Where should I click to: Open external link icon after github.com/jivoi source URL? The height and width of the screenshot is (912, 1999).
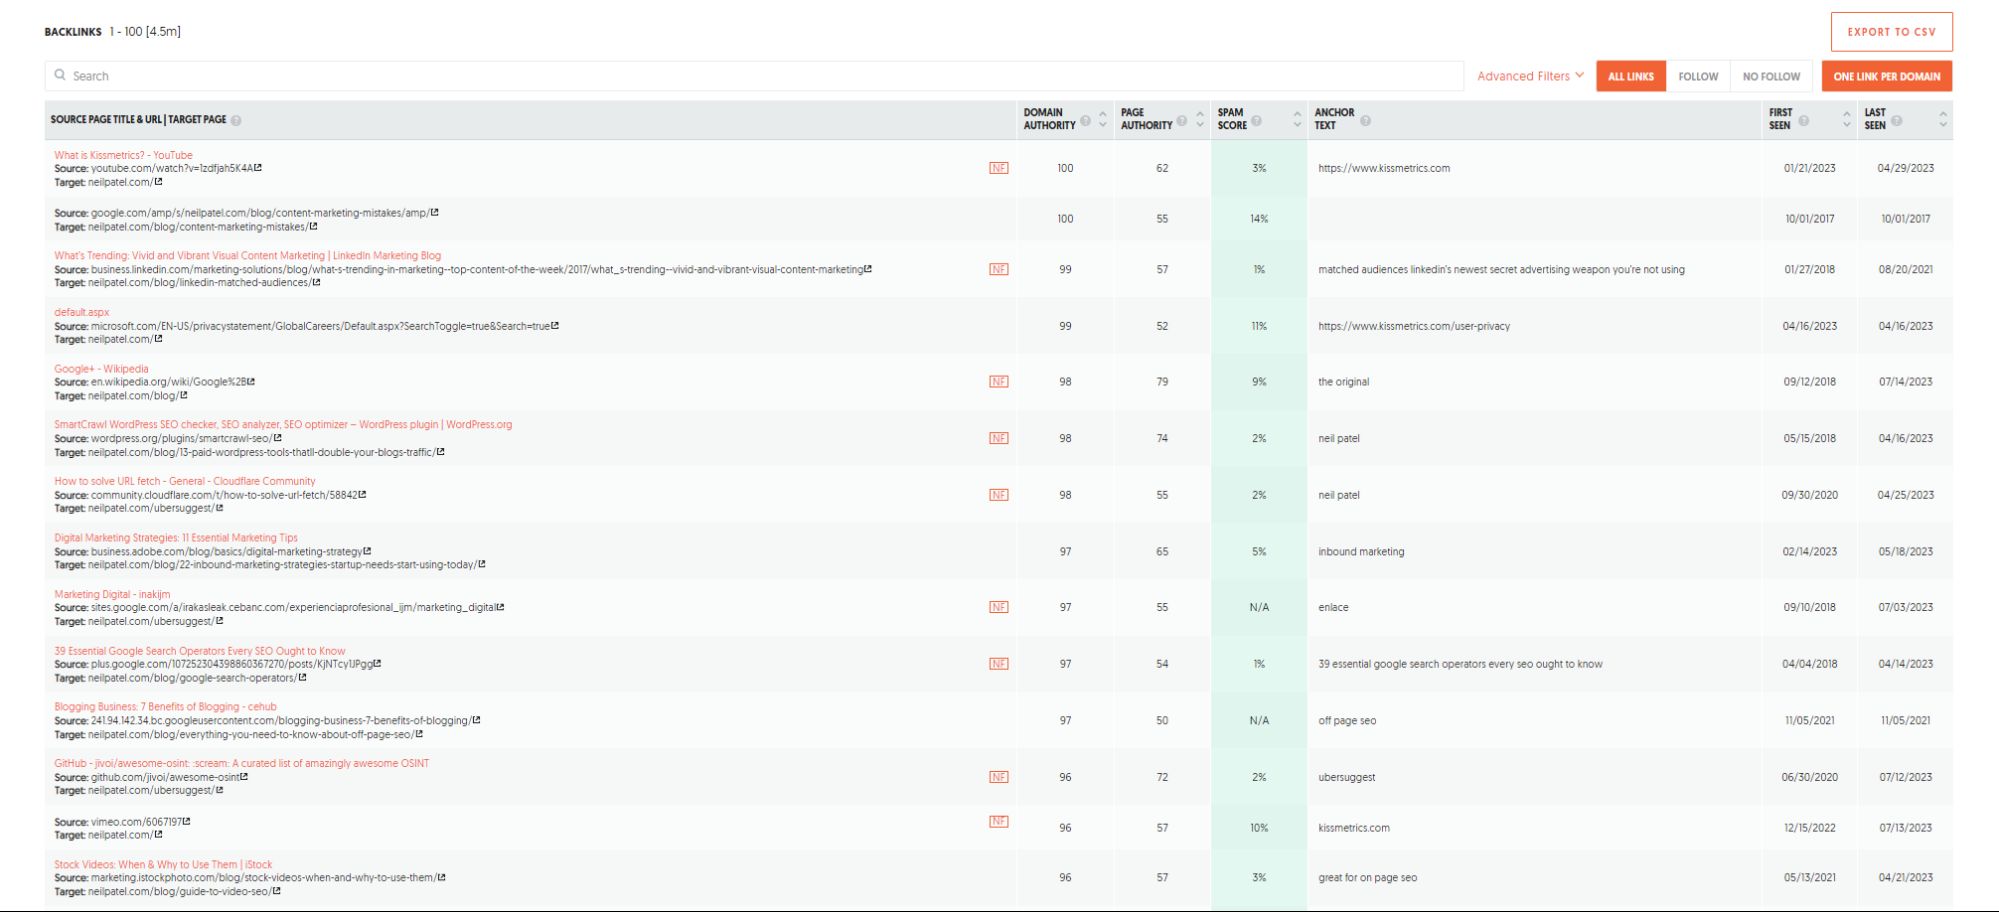244,776
